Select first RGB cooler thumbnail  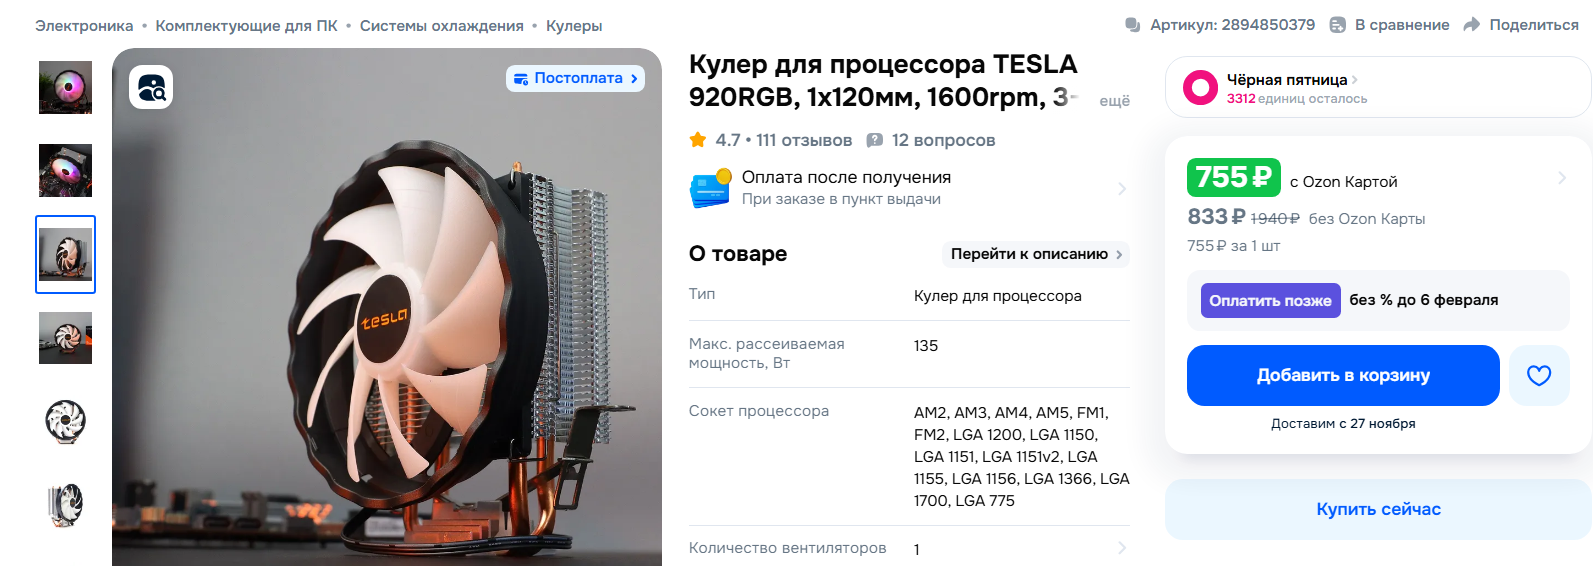(65, 87)
